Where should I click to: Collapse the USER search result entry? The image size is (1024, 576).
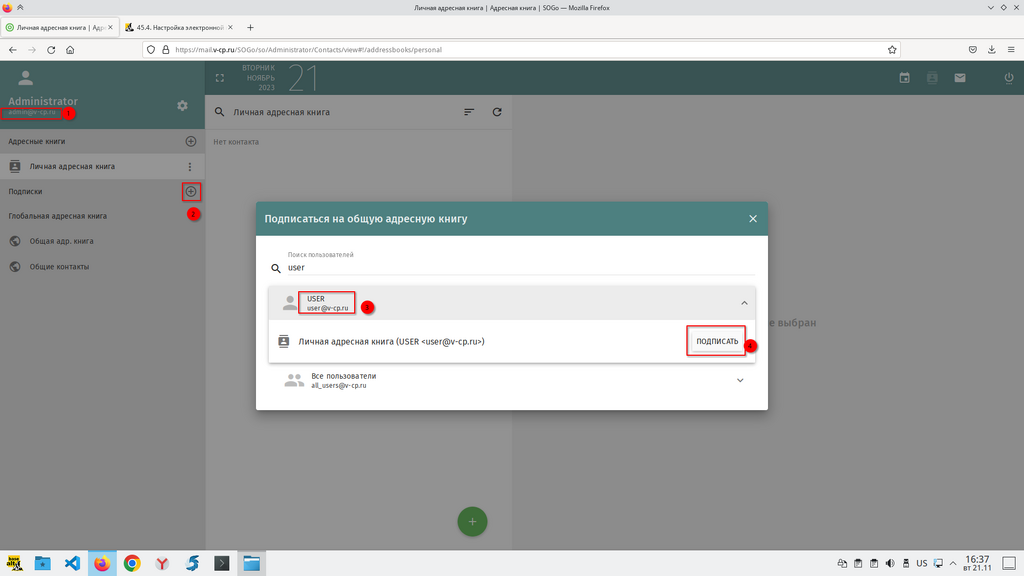(743, 303)
